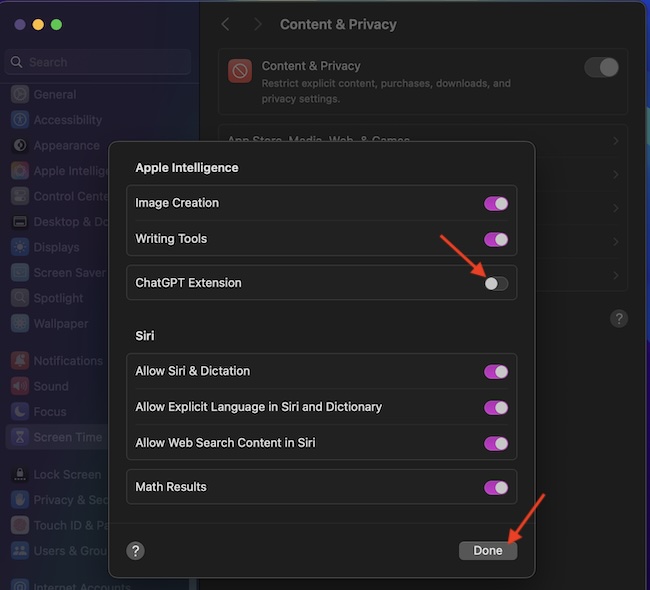Screen dimensions: 650x590
Task: Click the Screen Time hourglass icon
Action: pos(19,437)
